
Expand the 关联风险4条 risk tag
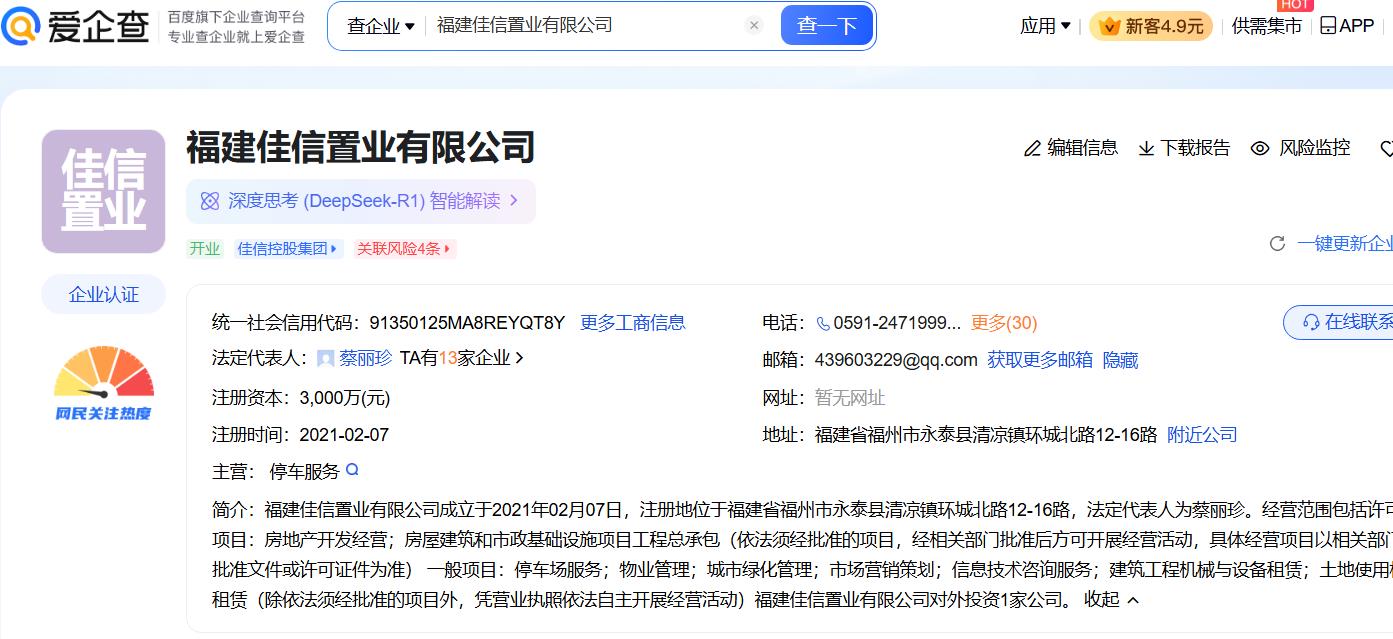pos(404,249)
